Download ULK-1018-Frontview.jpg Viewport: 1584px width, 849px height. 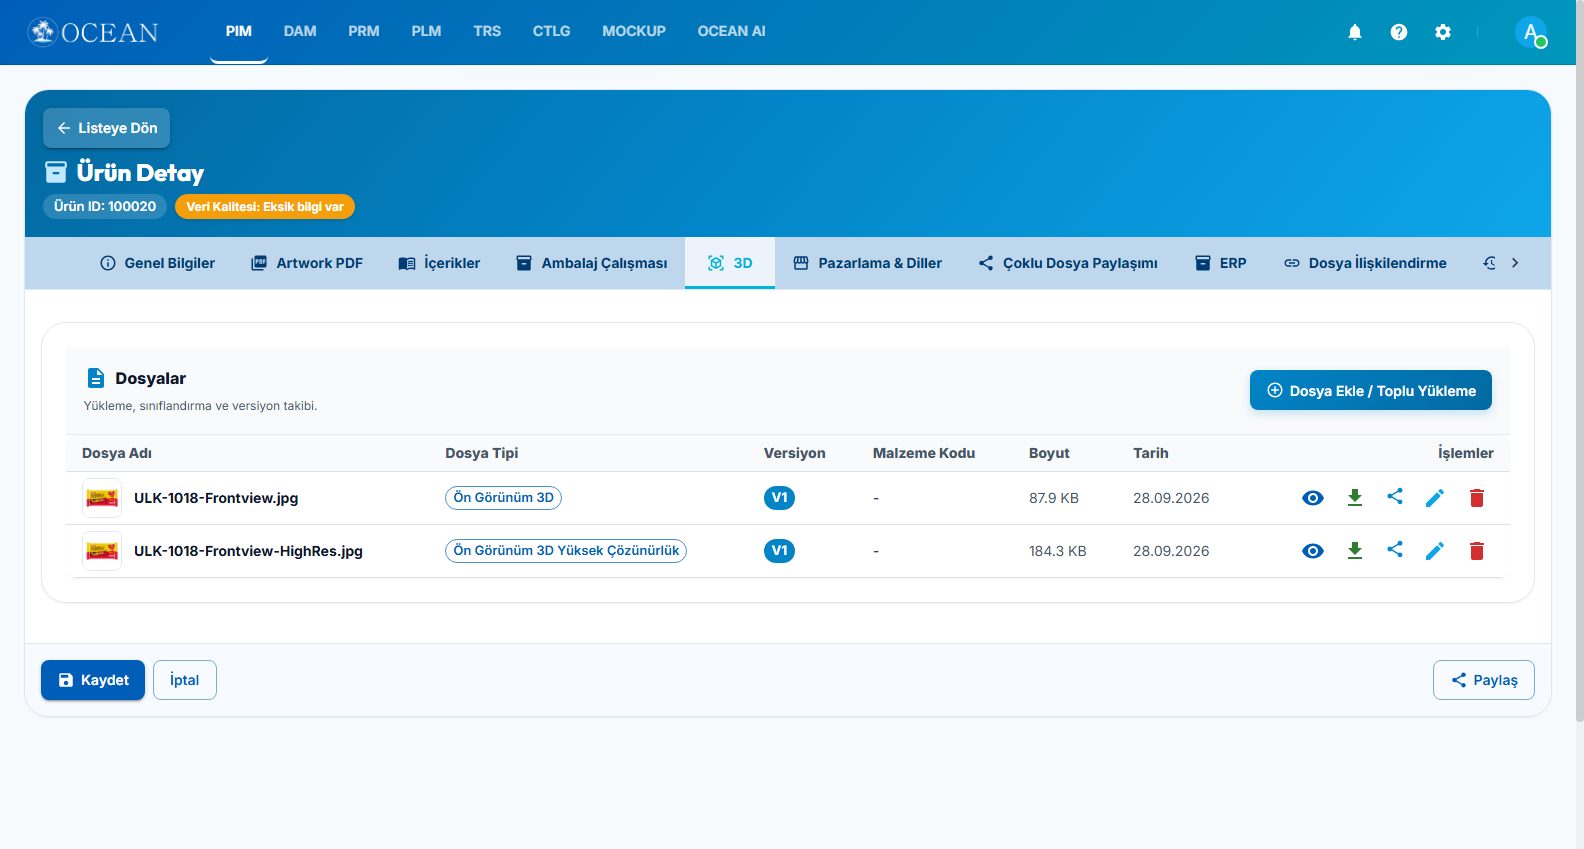1355,498
